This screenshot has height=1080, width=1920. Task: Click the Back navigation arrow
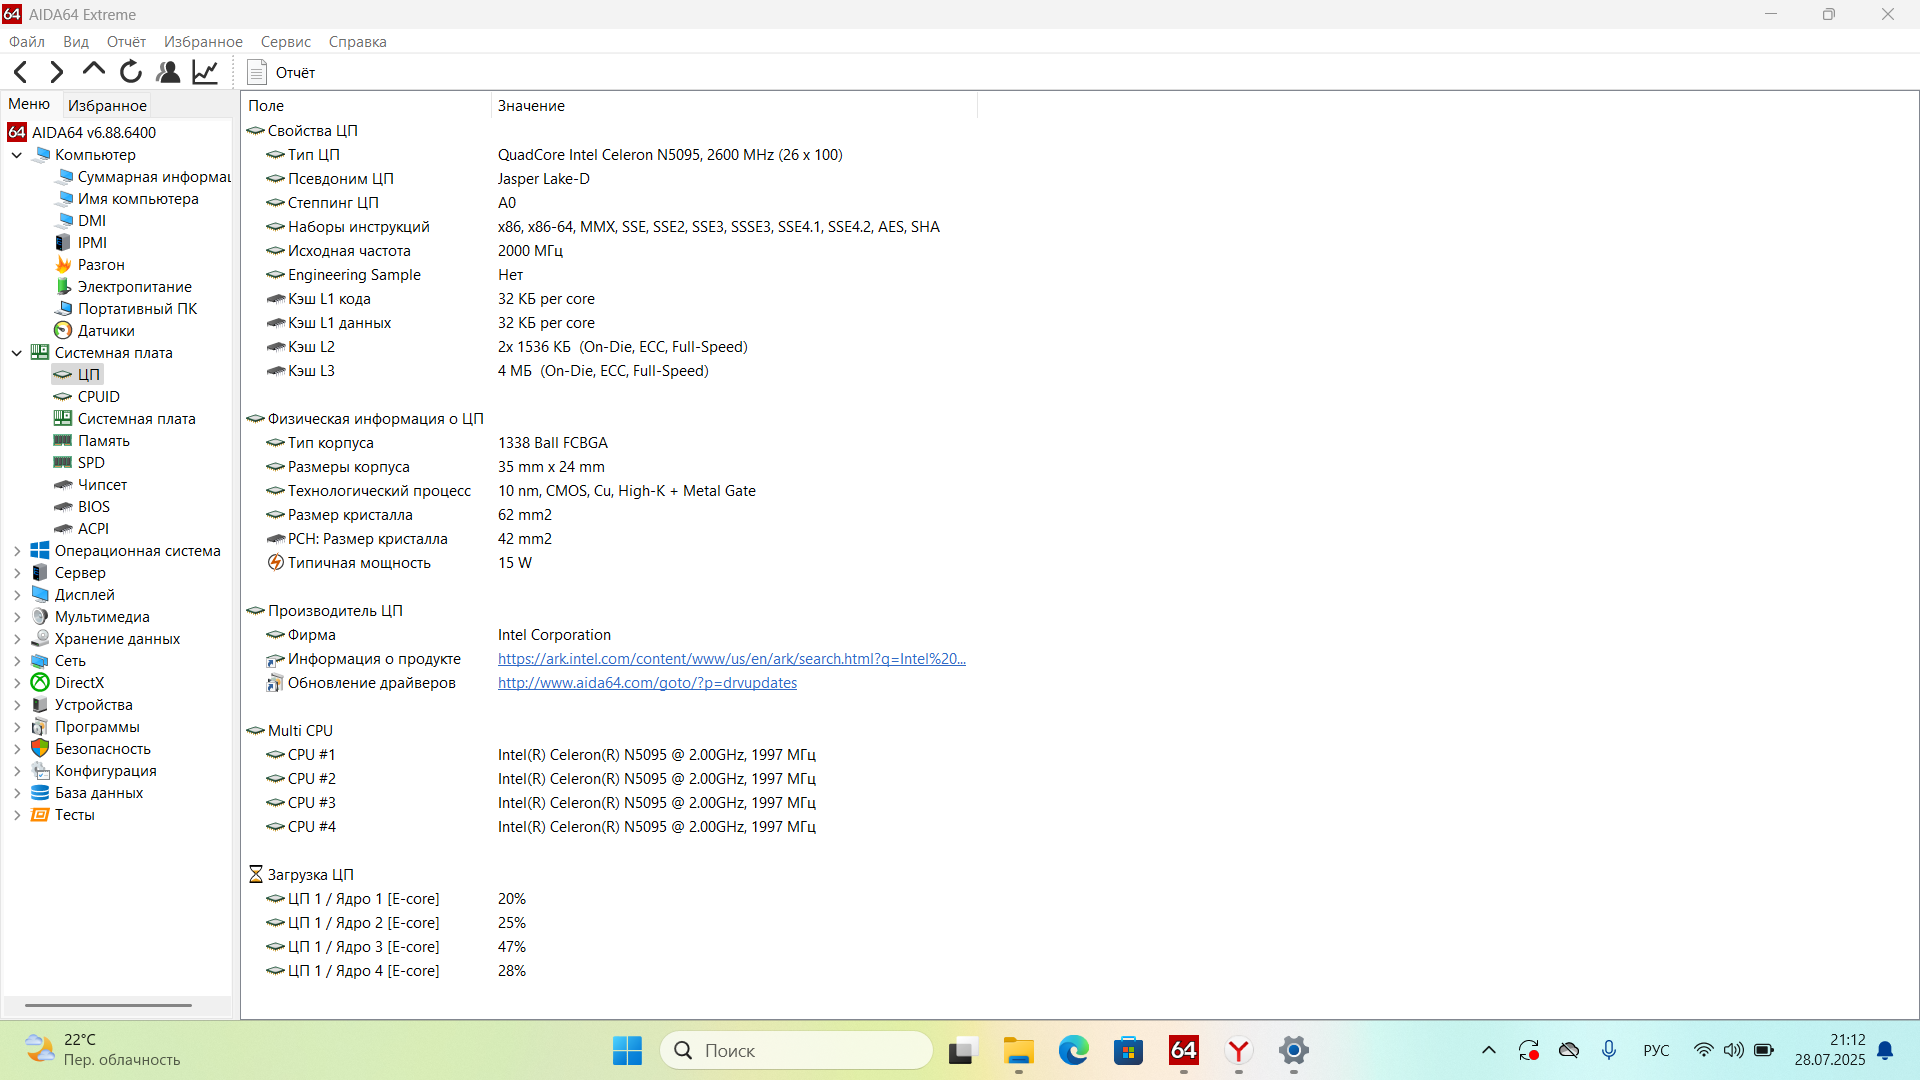coord(21,72)
